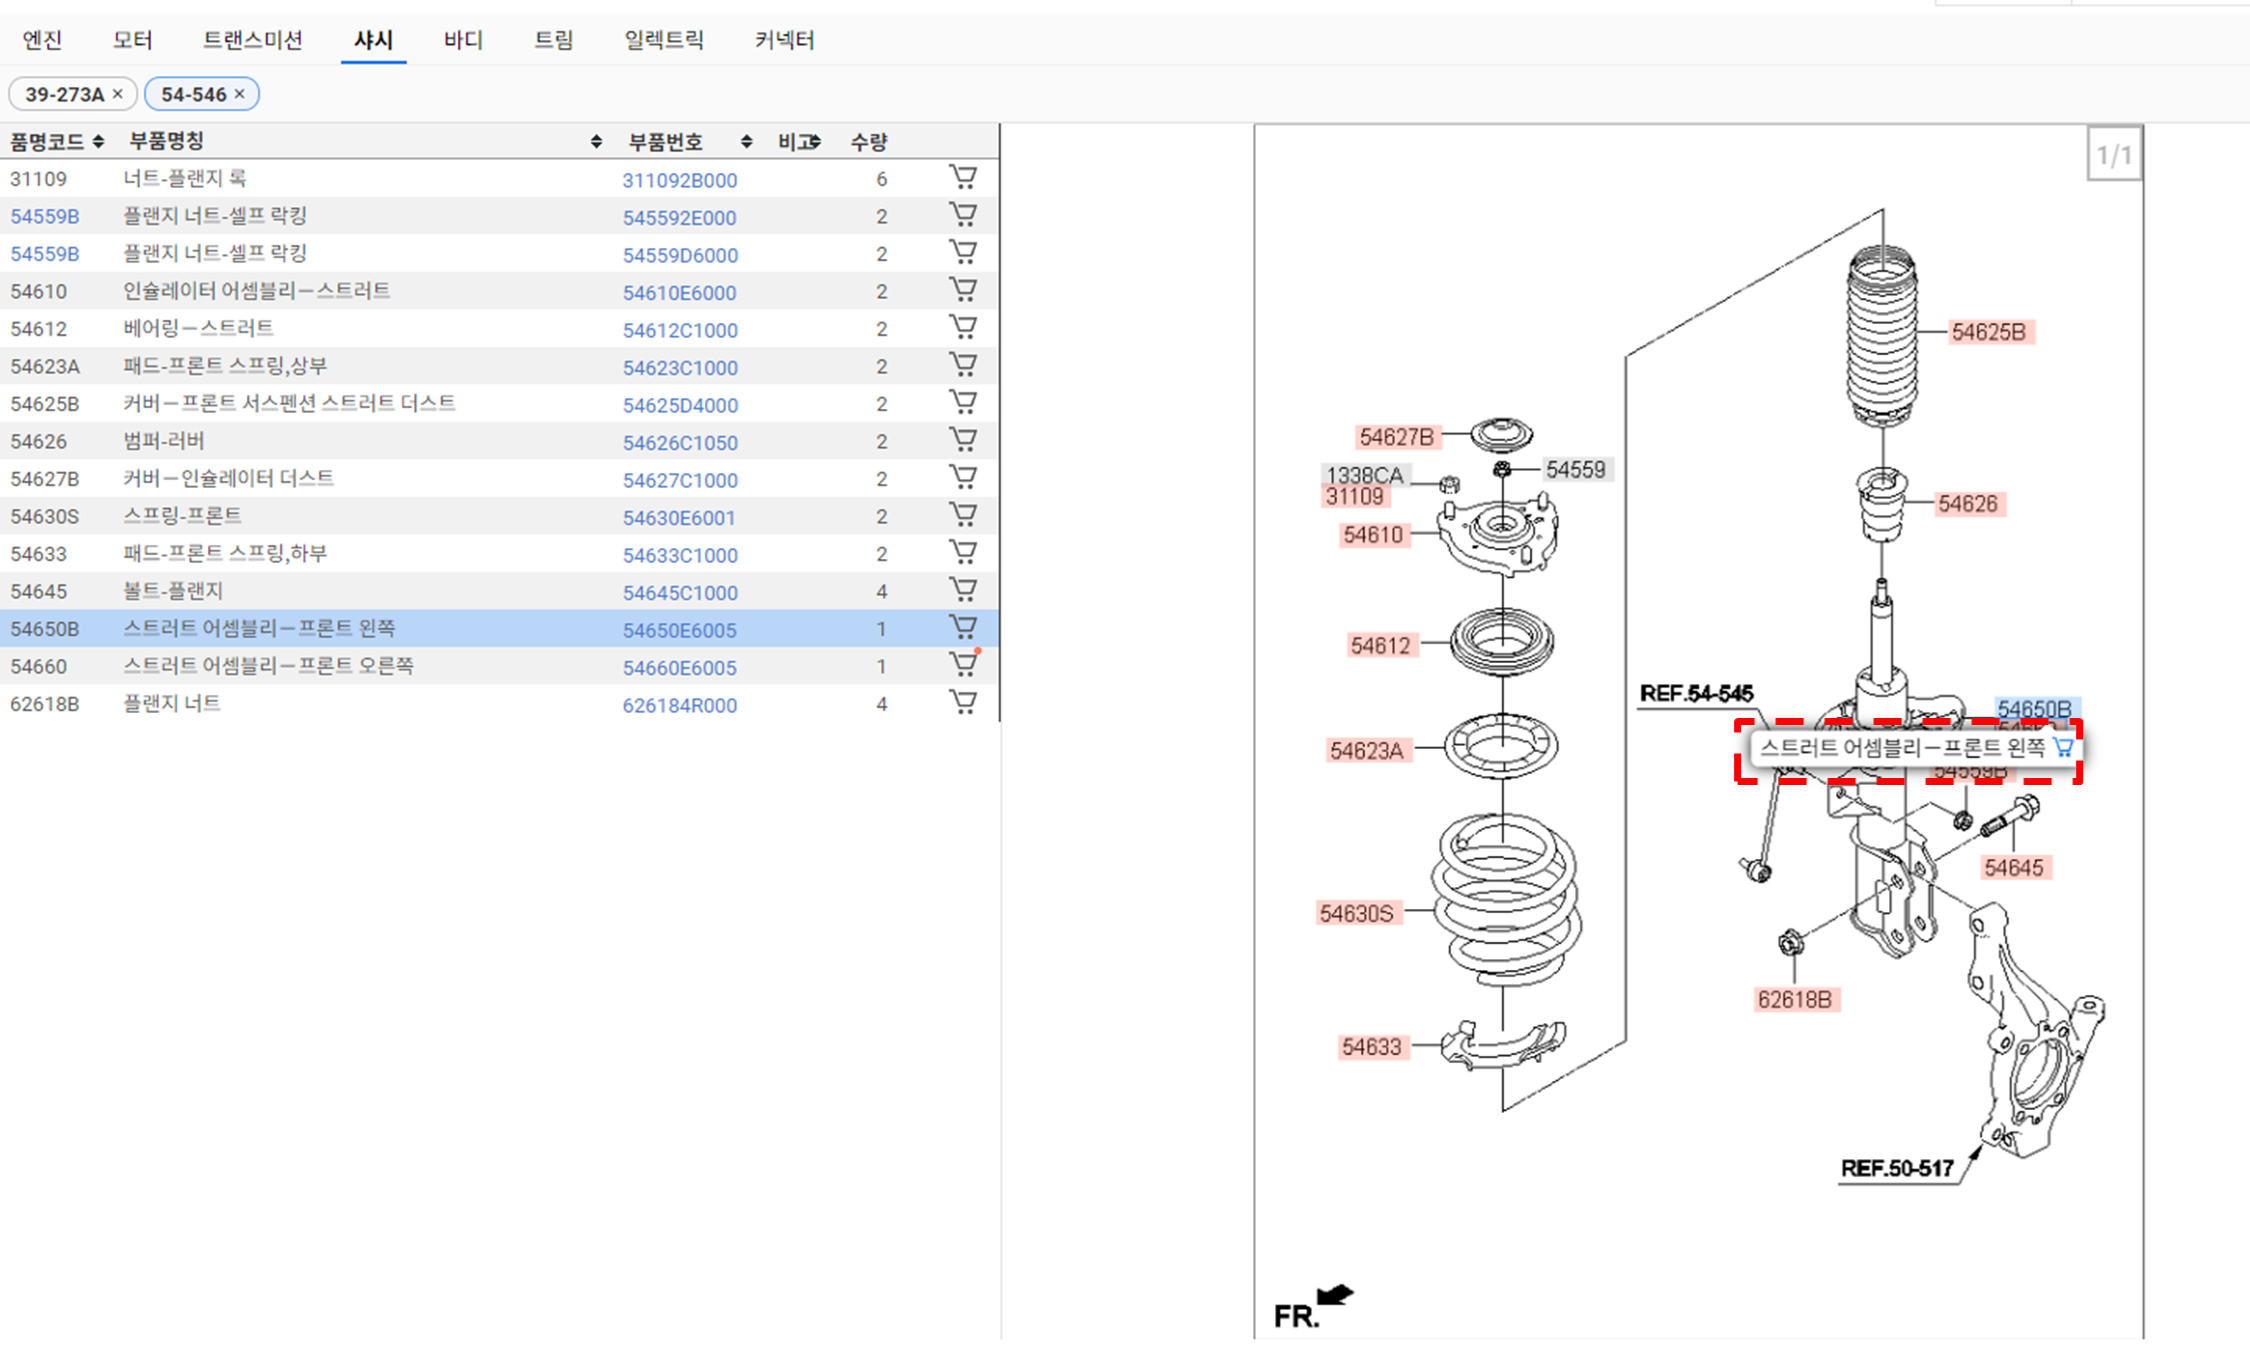Click cart icon for 54650E6005 row

pyautogui.click(x=962, y=628)
